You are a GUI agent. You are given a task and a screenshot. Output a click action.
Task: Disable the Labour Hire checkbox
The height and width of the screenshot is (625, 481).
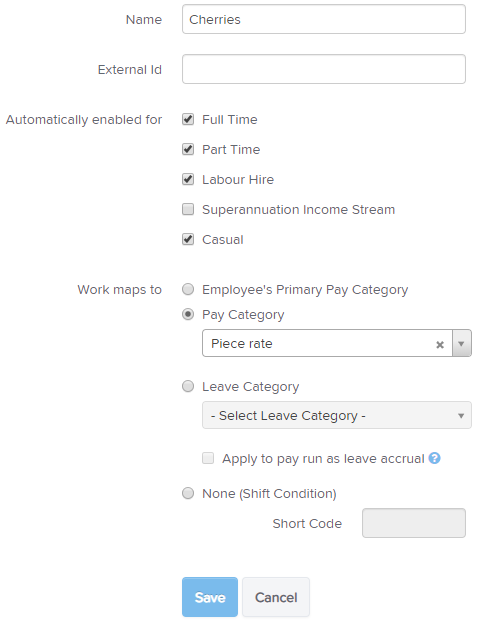(x=188, y=179)
